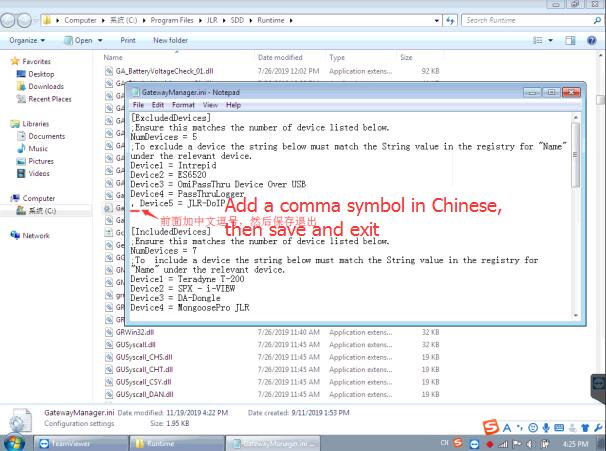This screenshot has height=451, width=606.
Task: Select the Network node in sidebar
Action: coord(36,236)
